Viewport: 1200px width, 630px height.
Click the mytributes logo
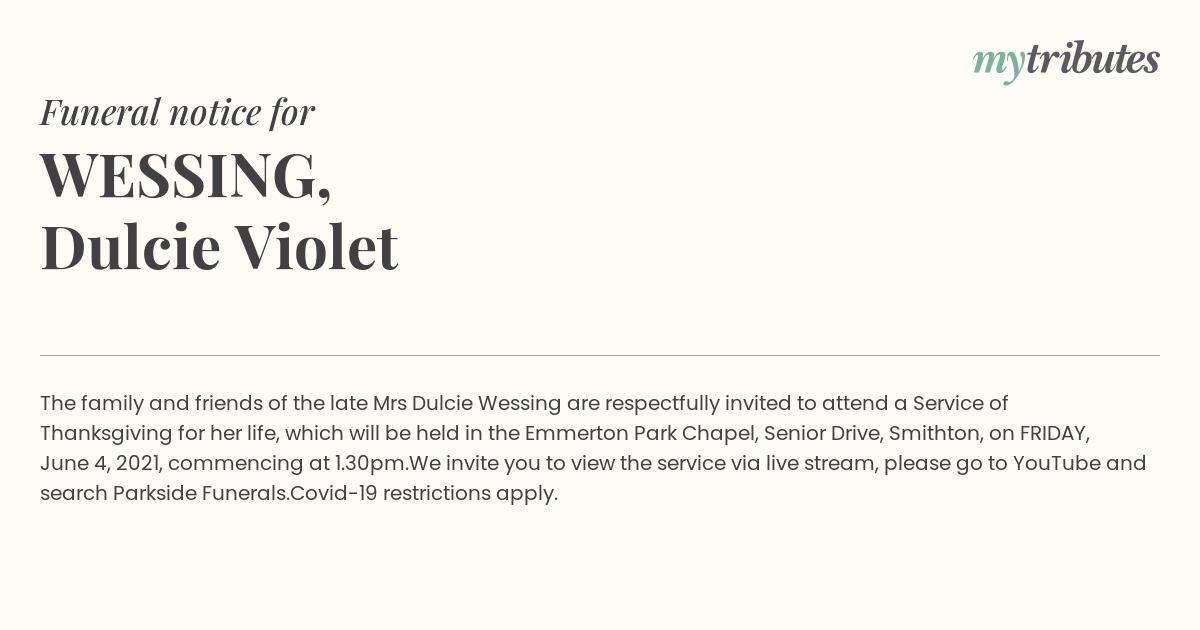coord(1066,61)
